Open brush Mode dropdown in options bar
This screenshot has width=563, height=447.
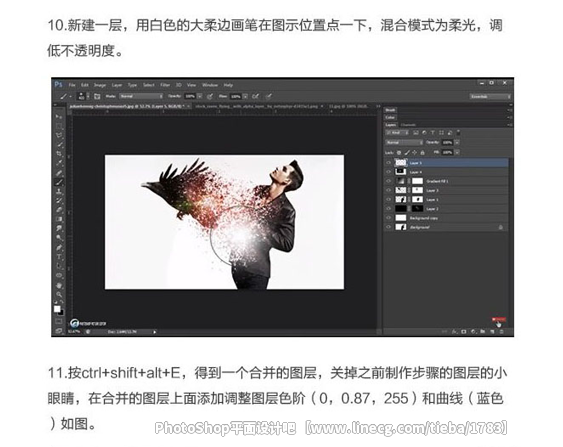point(141,96)
